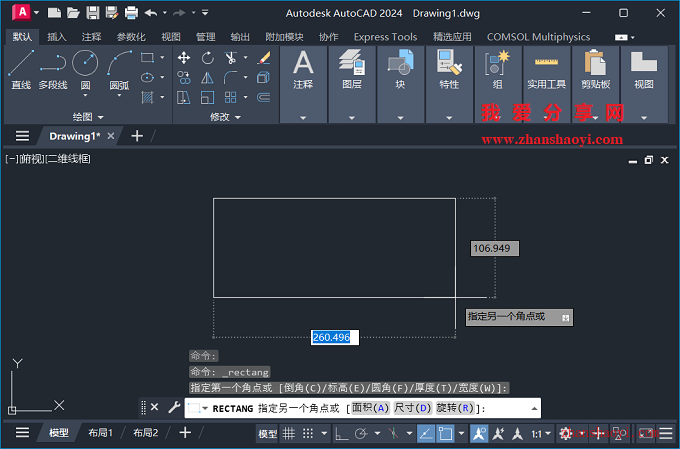Viewport: 680px width, 449px height.
Task: Toggle 2D object snap in status bar
Action: click(445, 433)
